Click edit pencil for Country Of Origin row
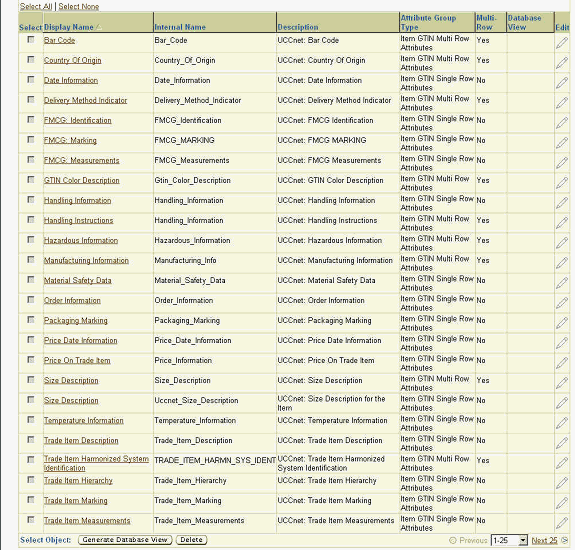 [x=561, y=63]
